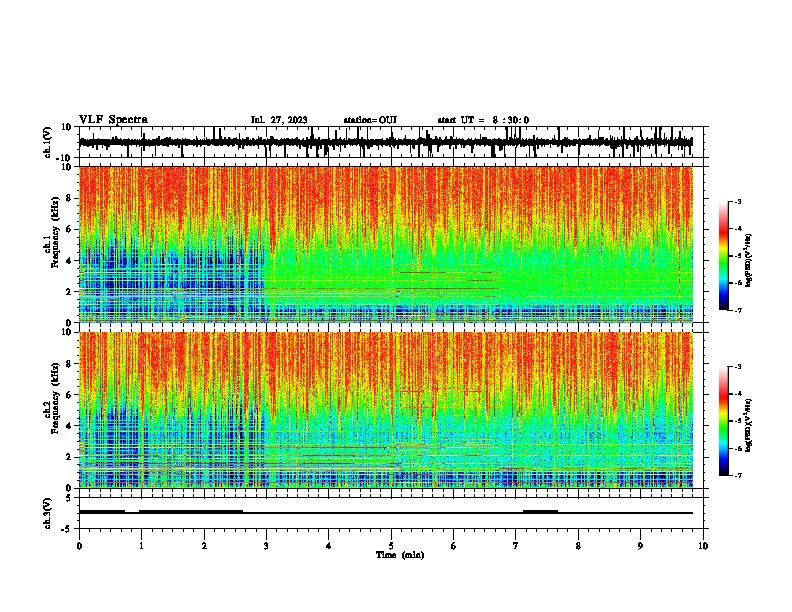Click the 4 kHz tick on ch.1 frequency axis
The height and width of the screenshot is (612, 792).
click(69, 261)
